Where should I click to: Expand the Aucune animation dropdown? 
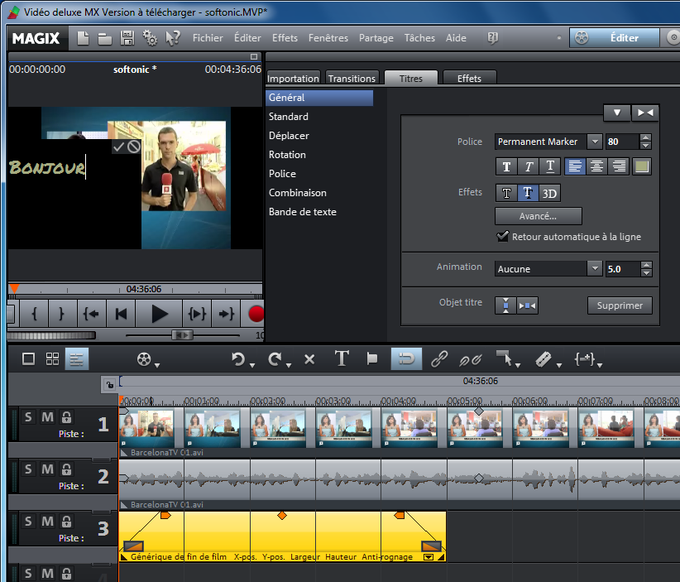click(x=595, y=268)
